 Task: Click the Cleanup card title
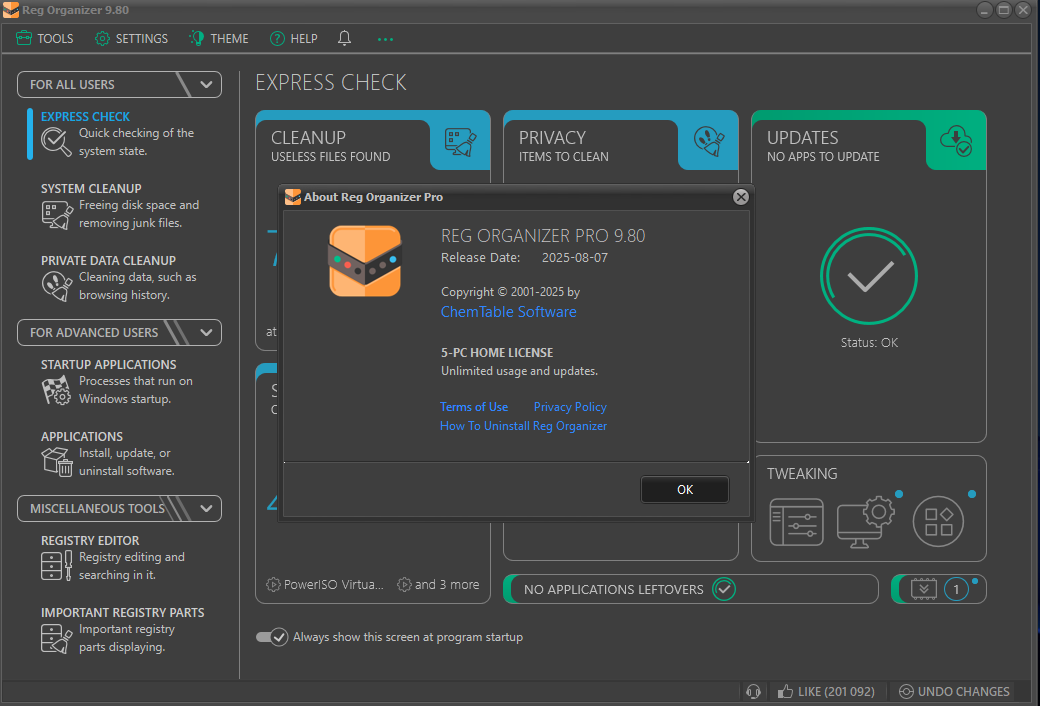point(308,137)
